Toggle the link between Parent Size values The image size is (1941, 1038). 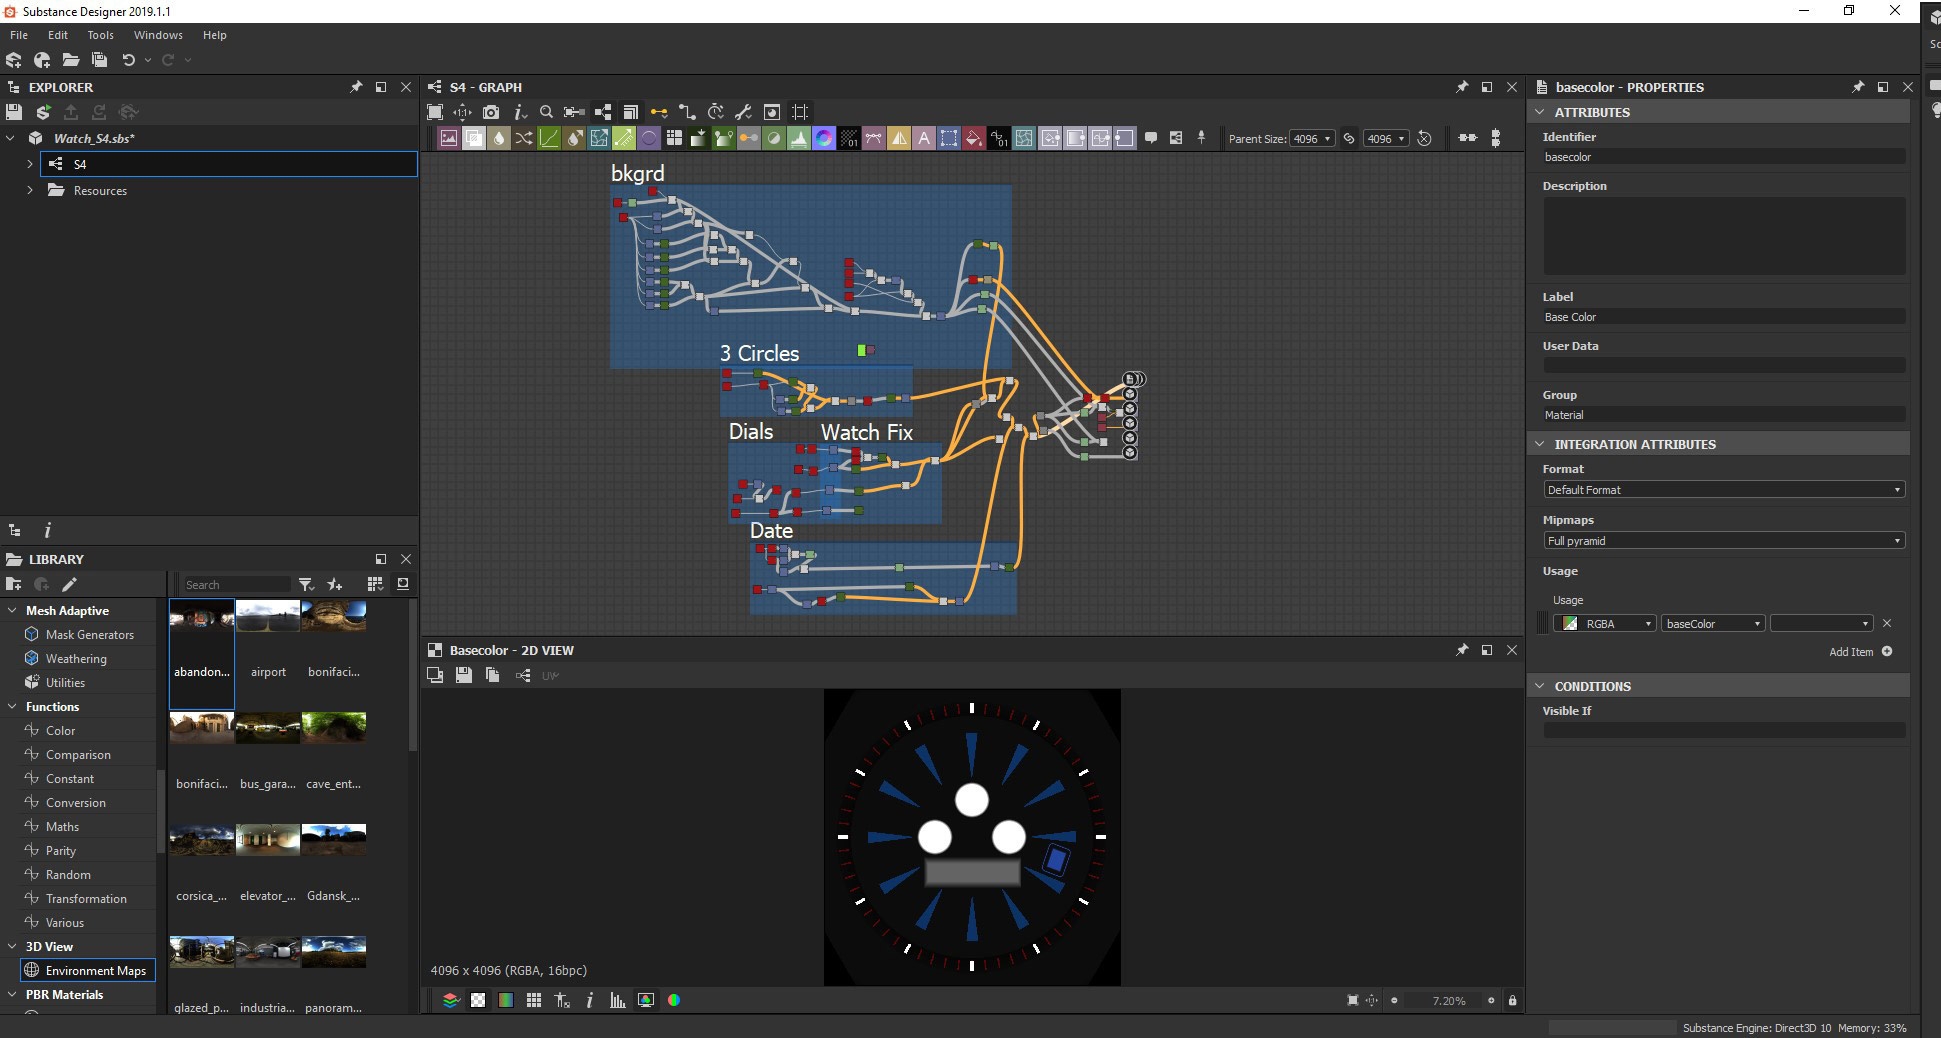pos(1349,139)
